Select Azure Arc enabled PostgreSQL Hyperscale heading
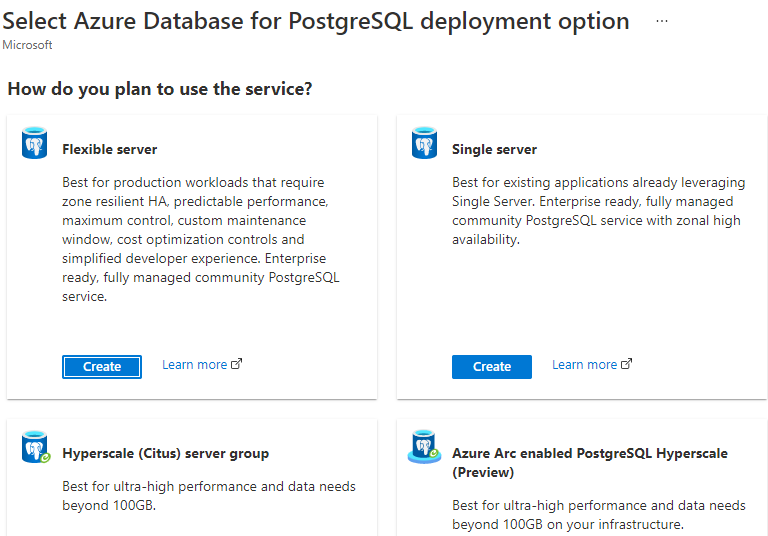This screenshot has height=536, width=768. click(x=590, y=463)
